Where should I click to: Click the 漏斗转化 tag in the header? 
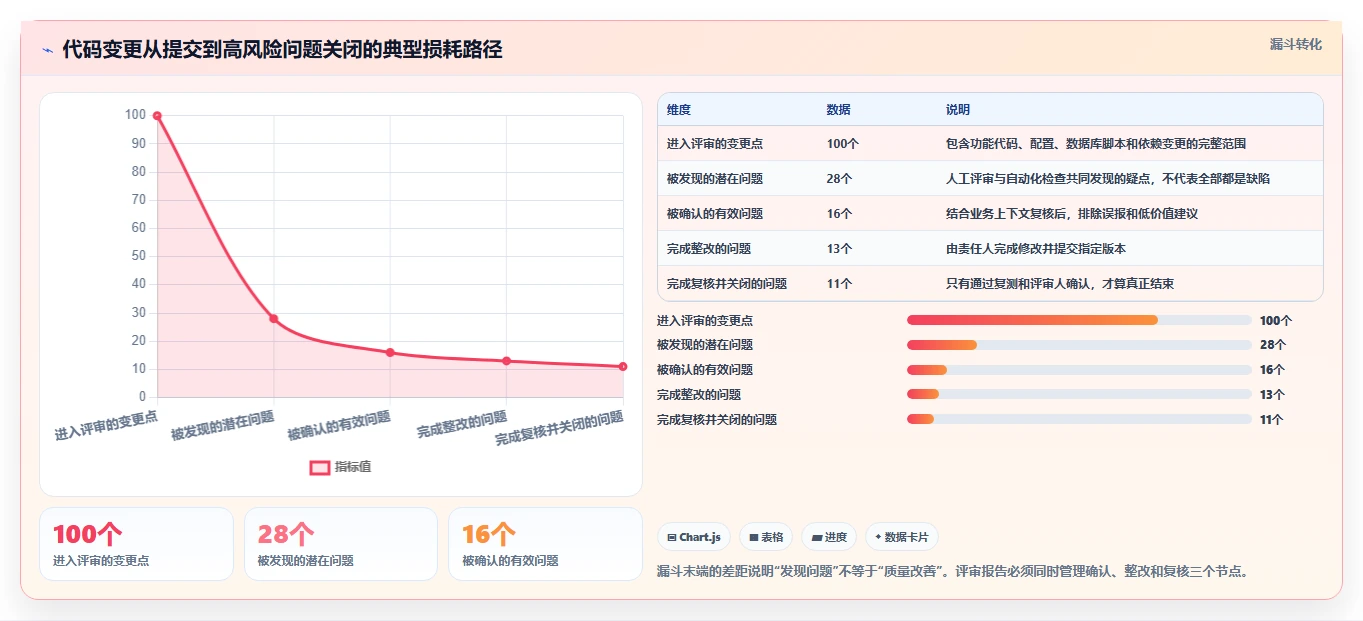[1295, 44]
